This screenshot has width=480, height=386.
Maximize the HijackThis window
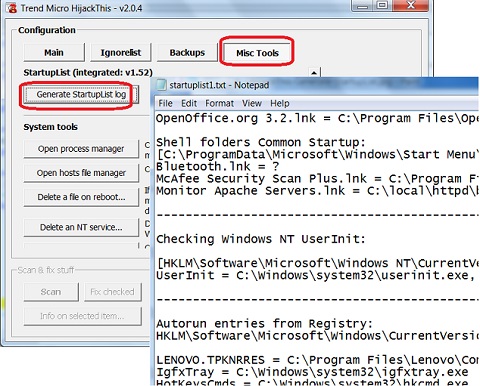click(383, 6)
